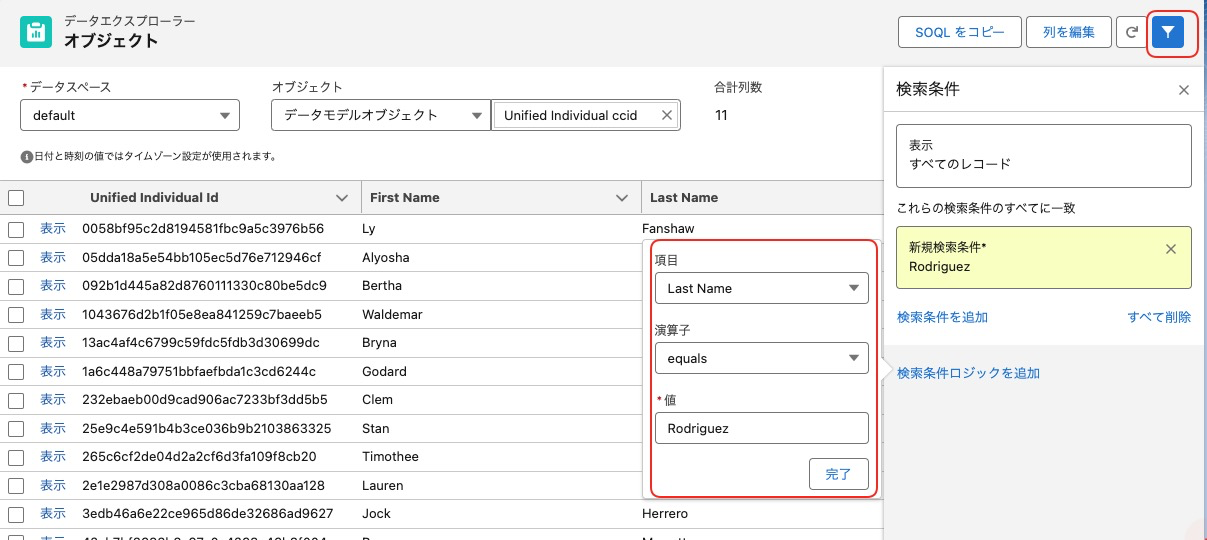Click 表示 link for Jock row
Screen dimensions: 1207x540
pyautogui.click(x=53, y=513)
